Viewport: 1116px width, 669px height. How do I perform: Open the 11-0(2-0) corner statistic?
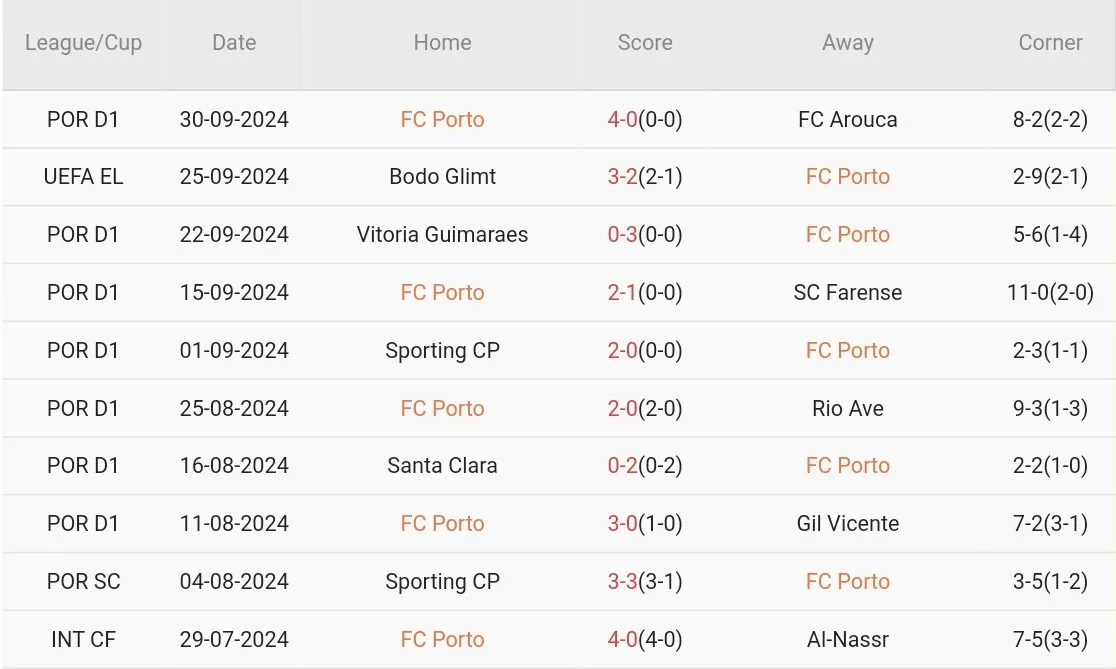point(1051,293)
